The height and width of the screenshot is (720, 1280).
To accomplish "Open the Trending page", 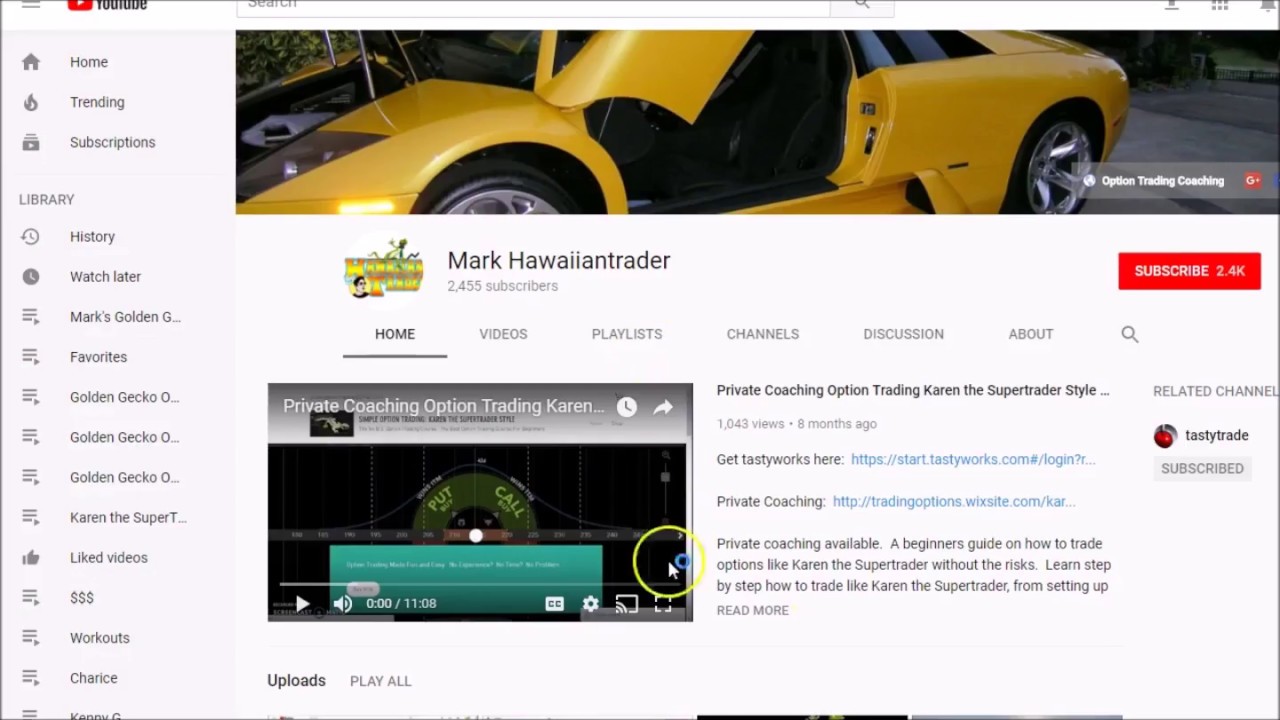I will (x=97, y=102).
